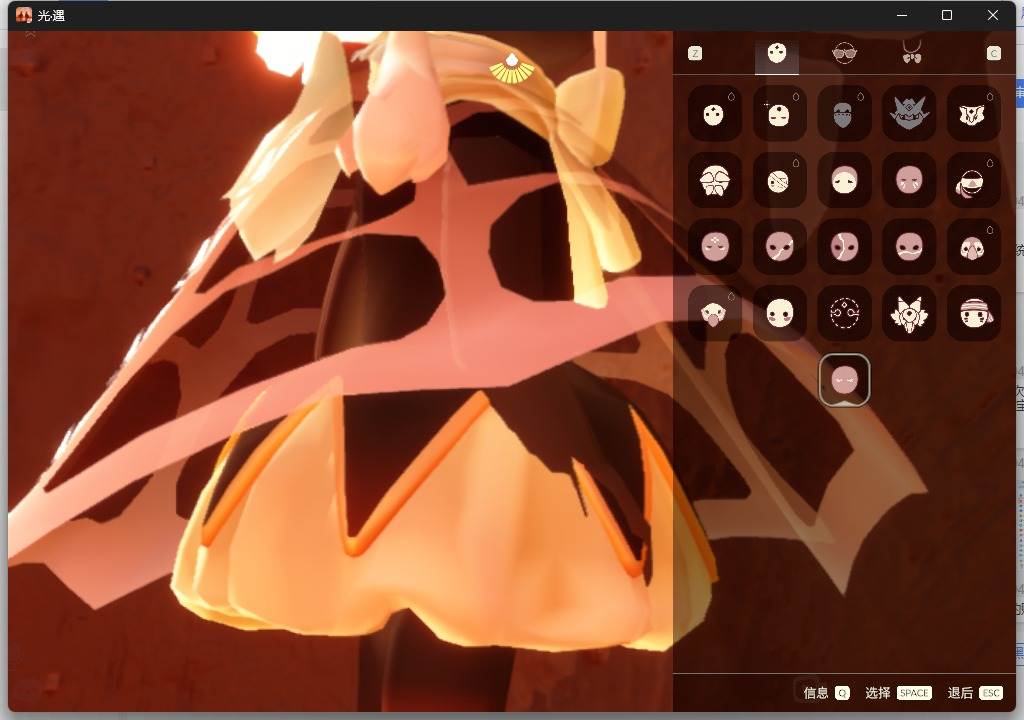Switch to the mask category tab
The height and width of the screenshot is (720, 1024).
[776, 53]
